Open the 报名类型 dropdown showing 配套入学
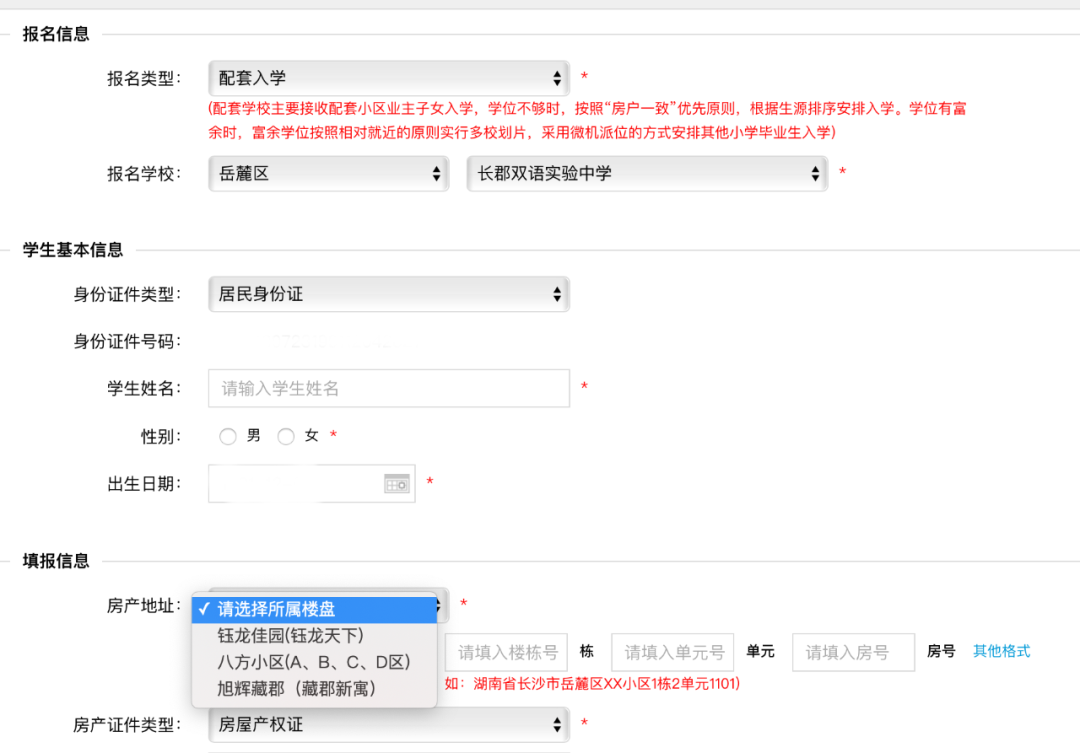 tap(388, 78)
